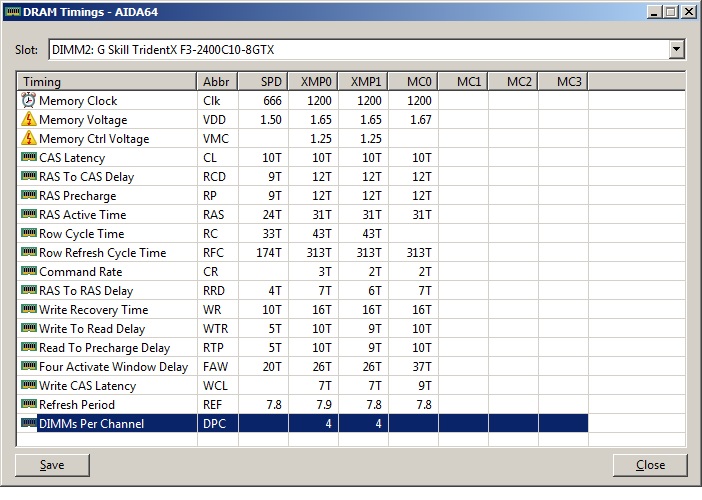Click the XMP0 column header
702x500 pixels.
click(313, 82)
